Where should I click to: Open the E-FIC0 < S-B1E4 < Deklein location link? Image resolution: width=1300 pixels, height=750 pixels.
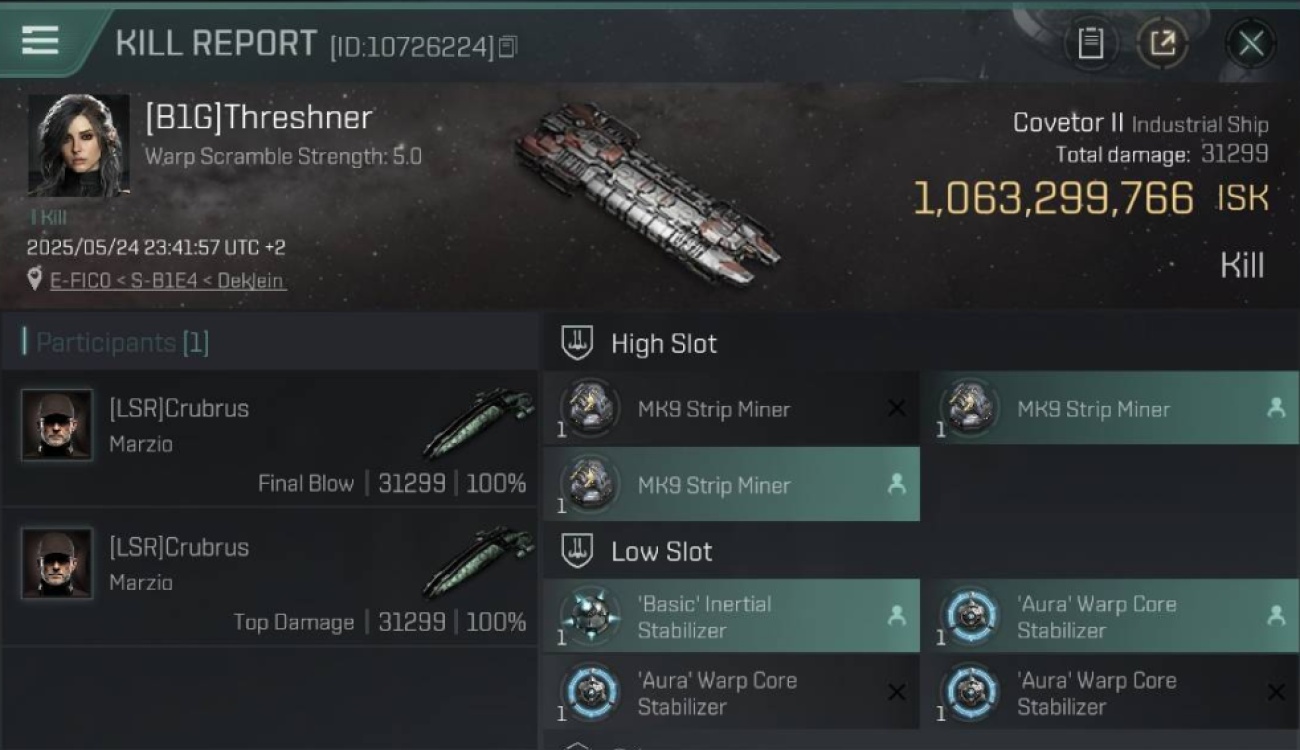168,281
